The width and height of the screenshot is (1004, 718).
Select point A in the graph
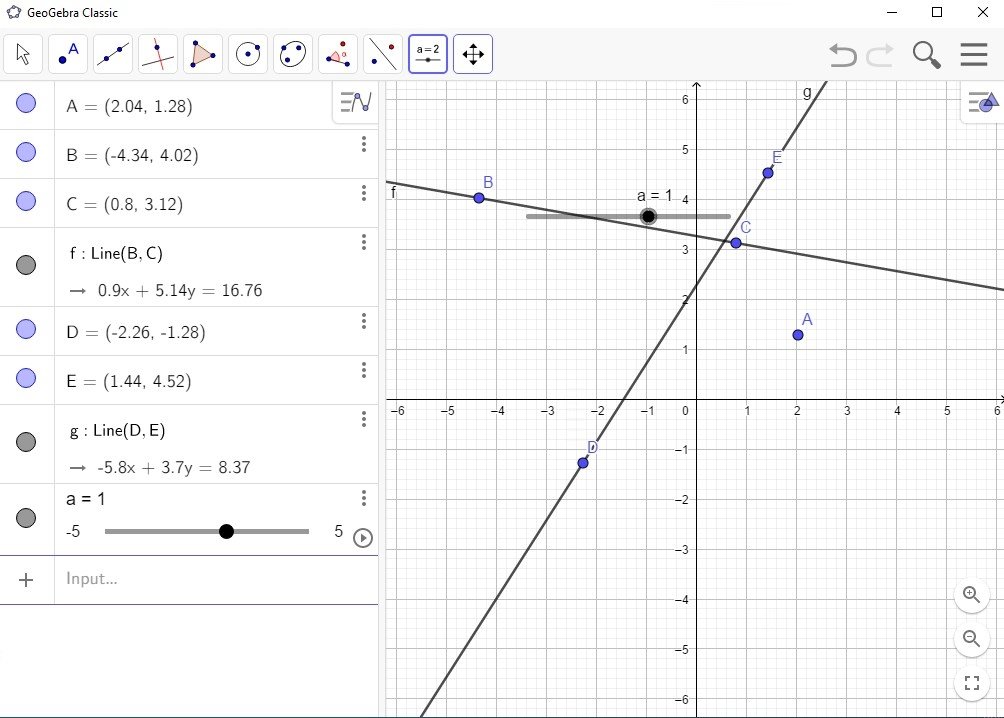pos(798,335)
